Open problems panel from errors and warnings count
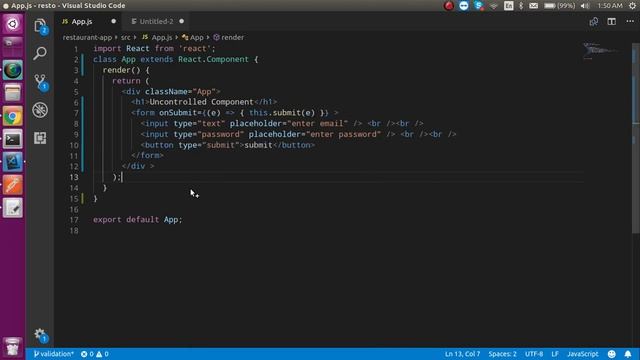This screenshot has height=360, width=640. [95, 354]
